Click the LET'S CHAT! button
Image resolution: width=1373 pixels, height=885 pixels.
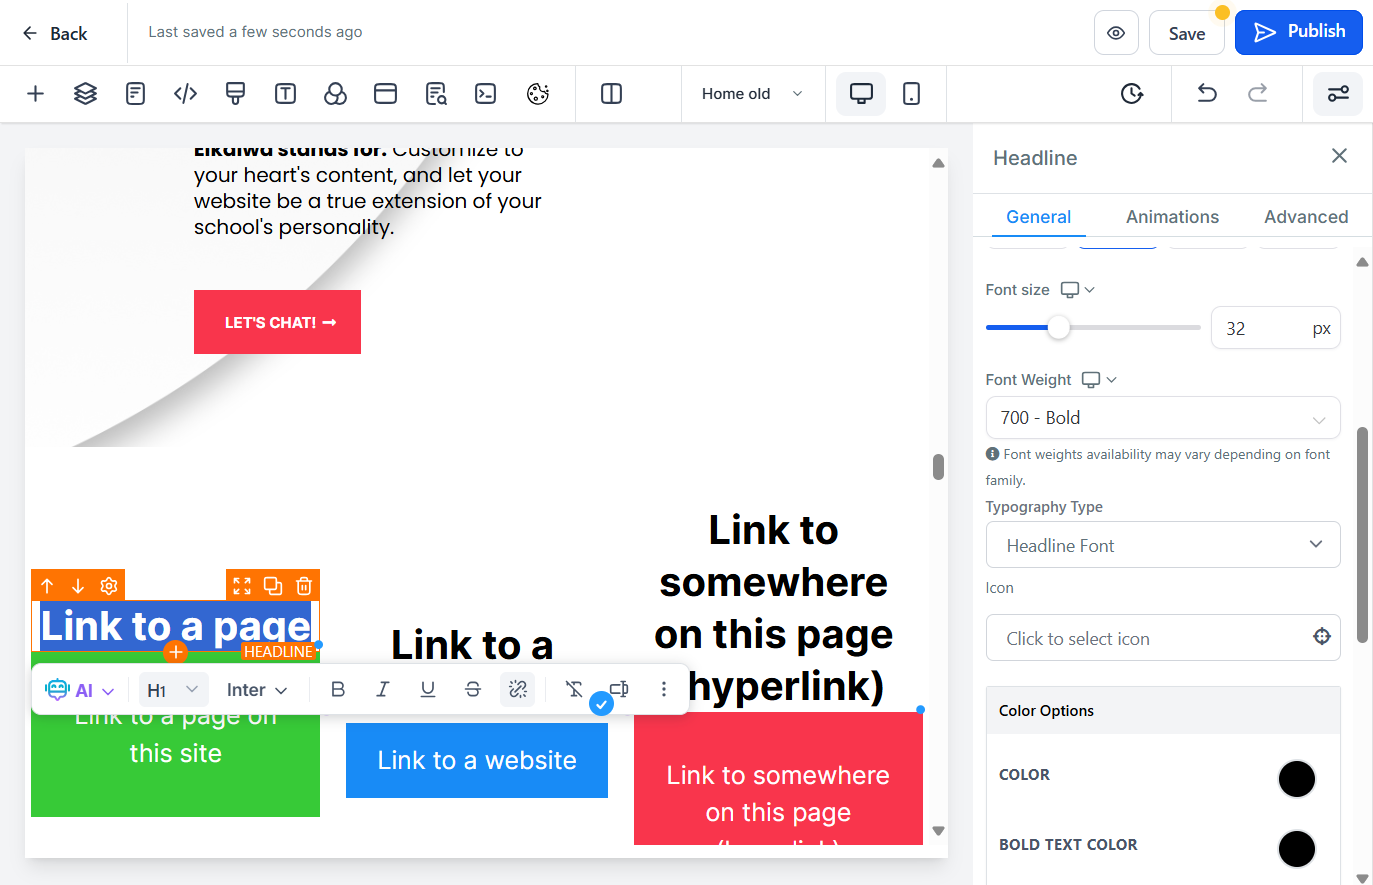tap(277, 322)
